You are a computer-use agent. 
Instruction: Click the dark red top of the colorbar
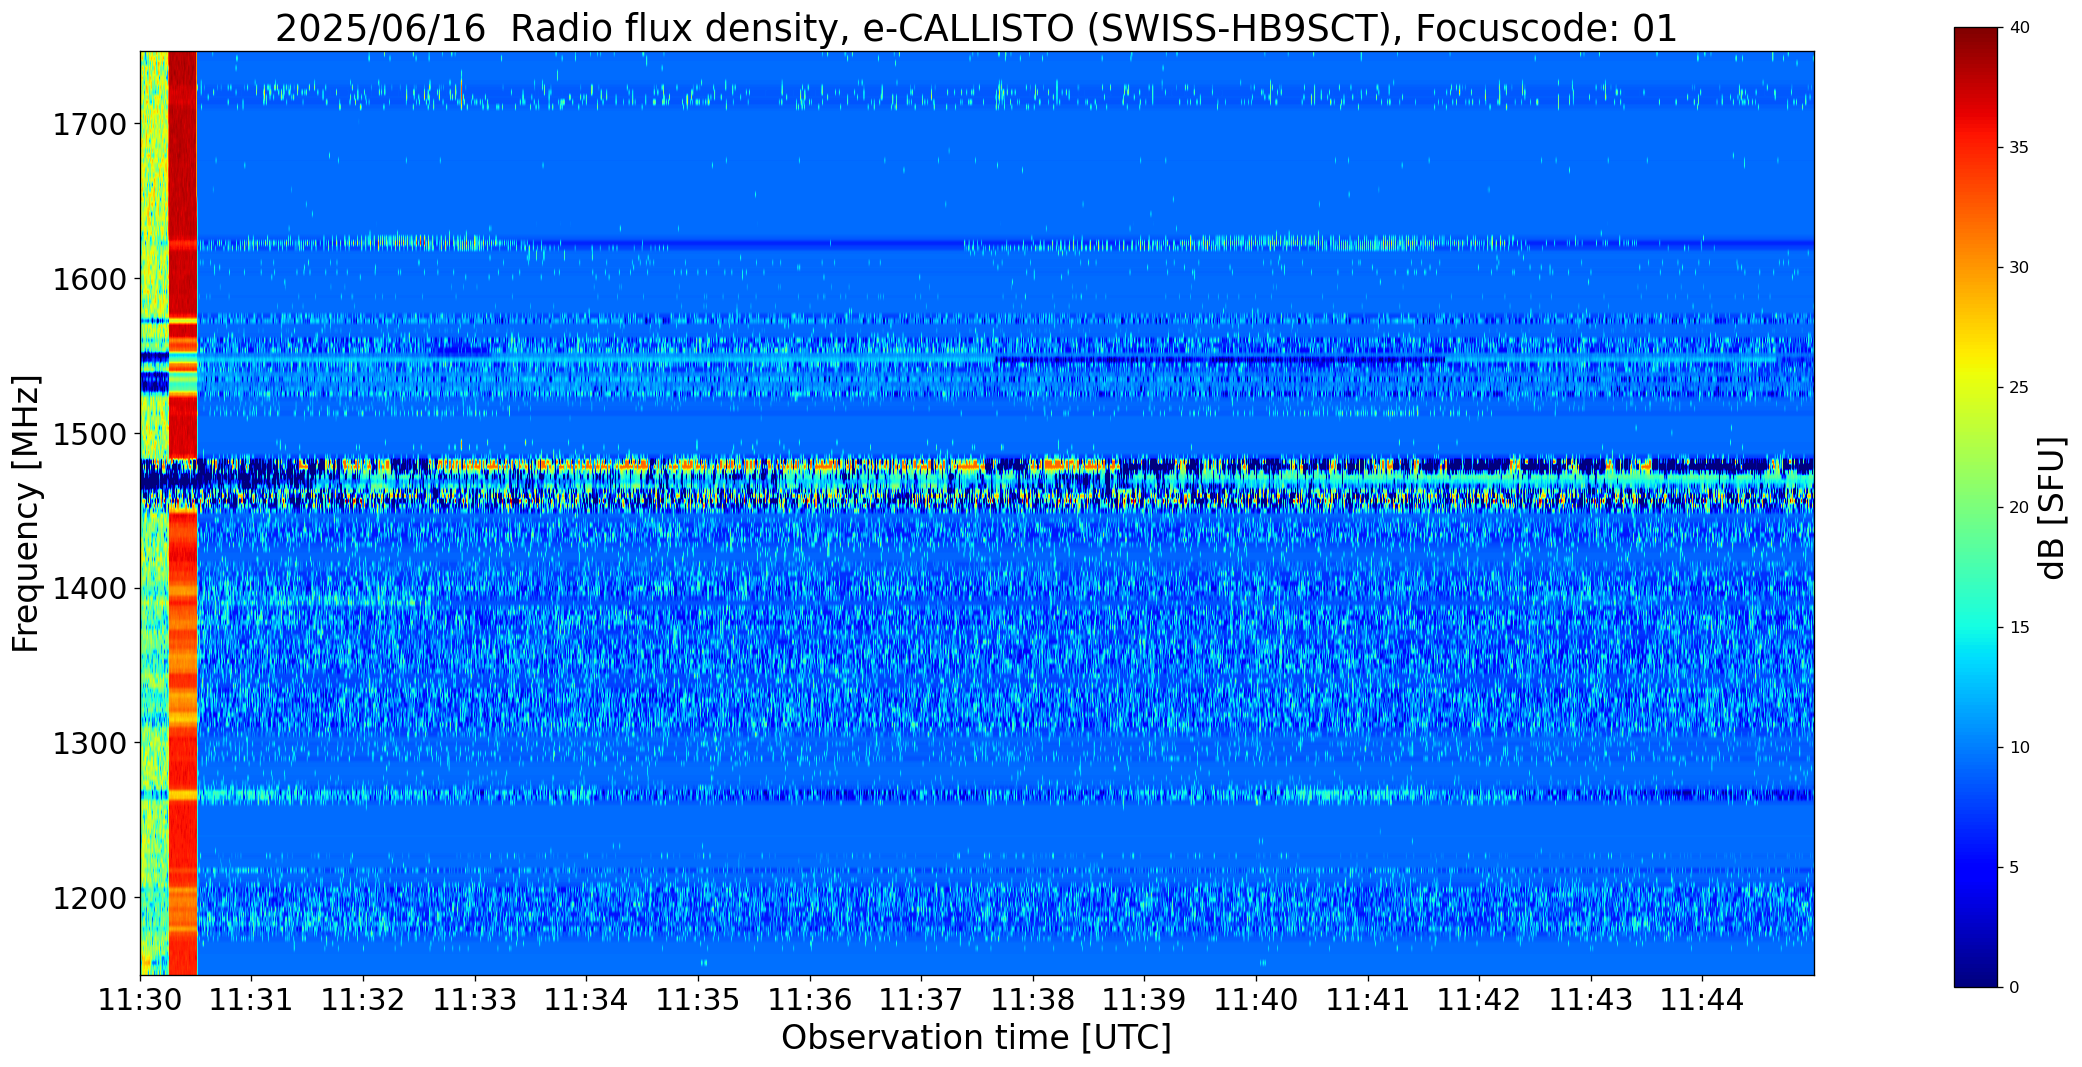(x=1978, y=45)
